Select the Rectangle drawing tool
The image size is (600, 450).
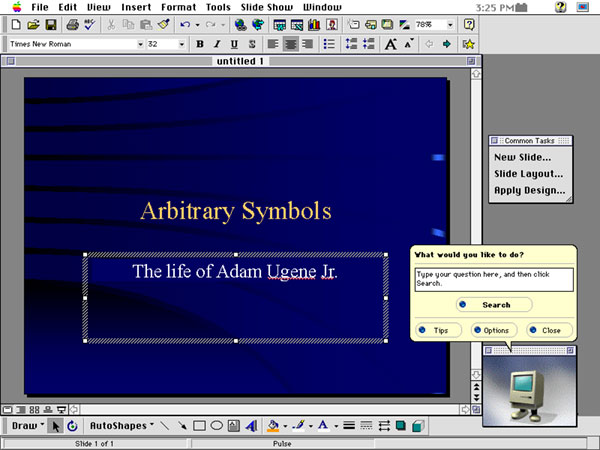tap(199, 425)
